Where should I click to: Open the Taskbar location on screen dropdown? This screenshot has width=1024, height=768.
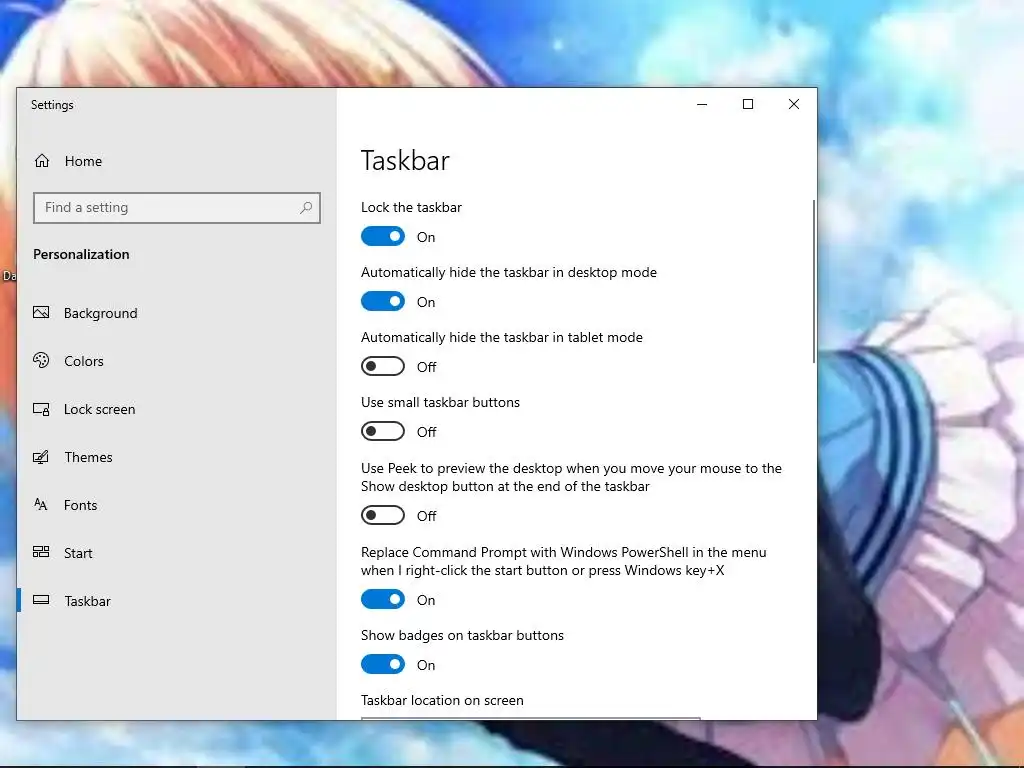click(x=530, y=718)
